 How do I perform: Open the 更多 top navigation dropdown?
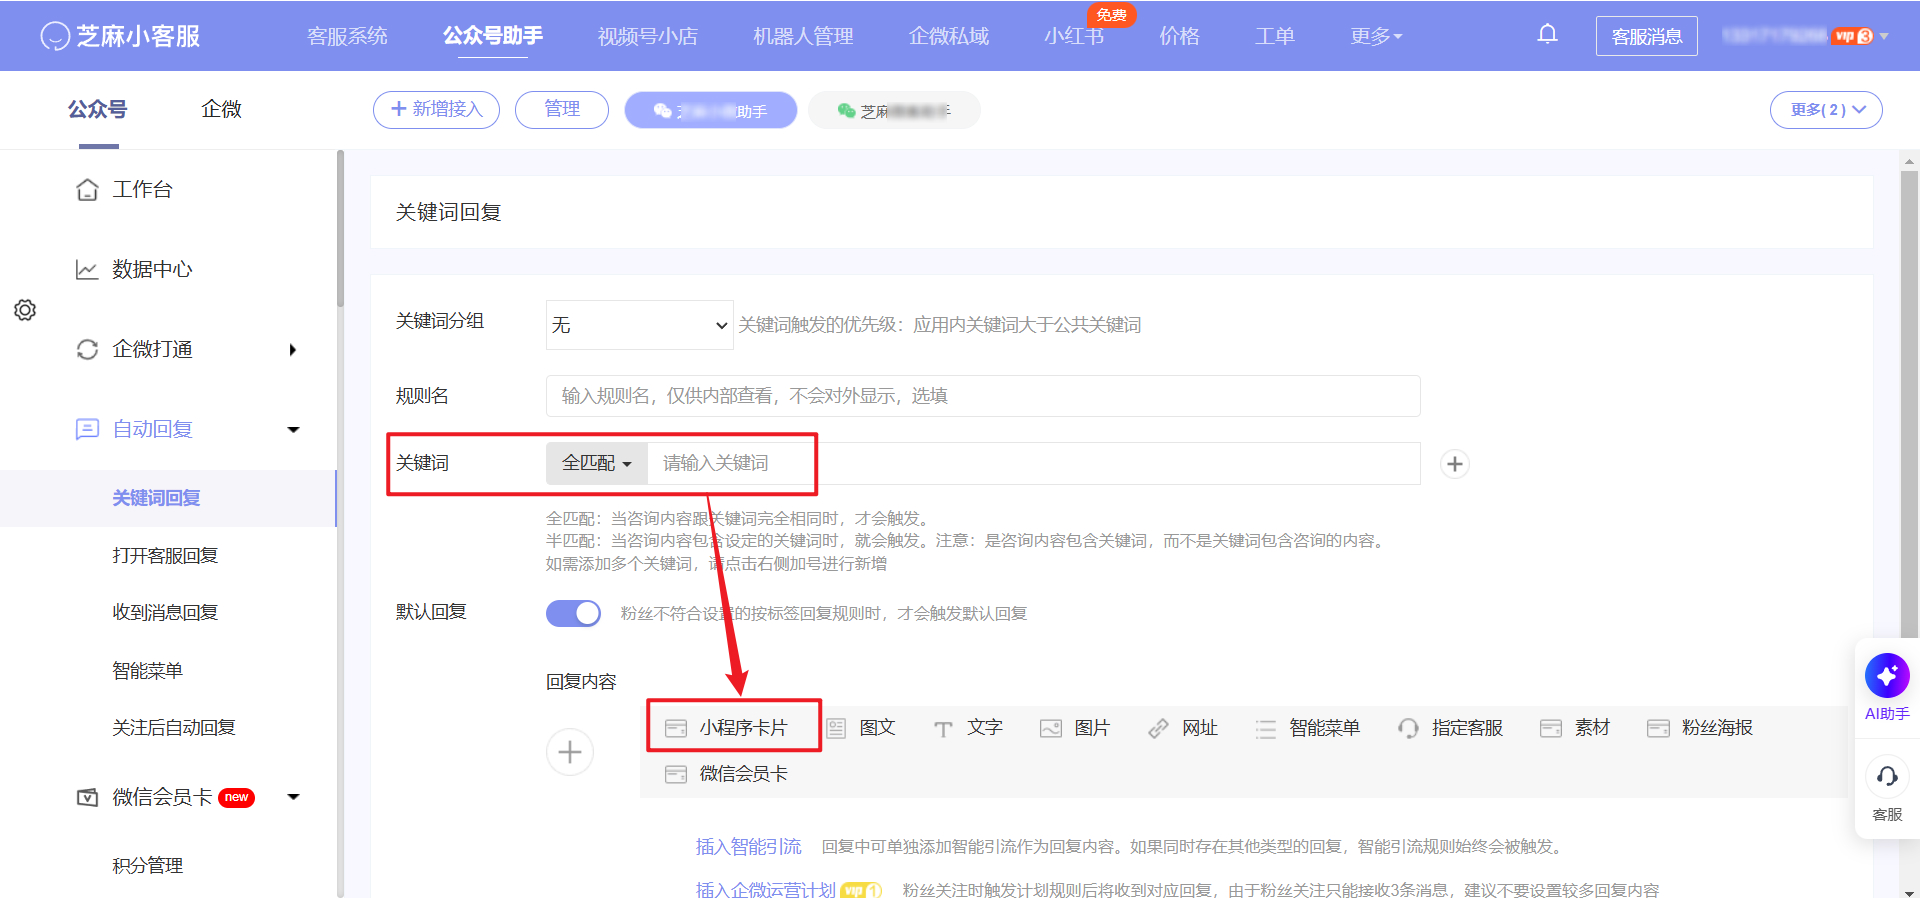(x=1376, y=36)
